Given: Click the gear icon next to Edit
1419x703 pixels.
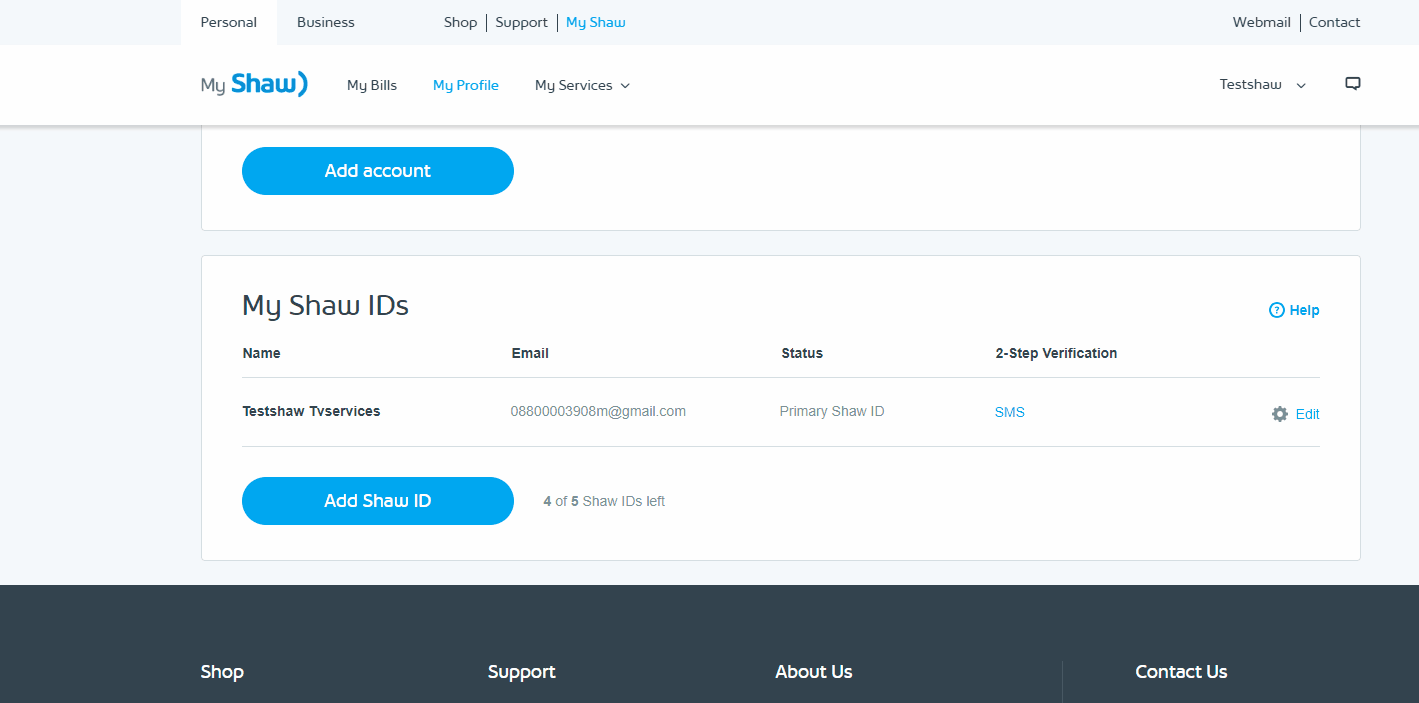Looking at the screenshot, I should [1280, 414].
